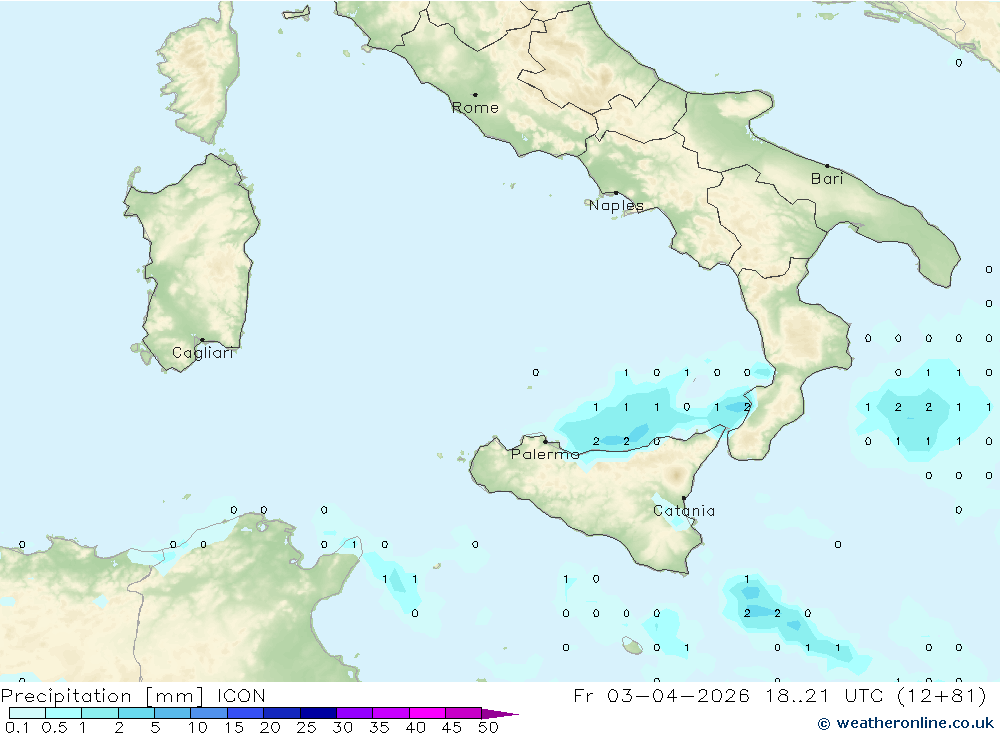Click the black dot marking Rome
The height and width of the screenshot is (733, 1000).
(x=475, y=94)
